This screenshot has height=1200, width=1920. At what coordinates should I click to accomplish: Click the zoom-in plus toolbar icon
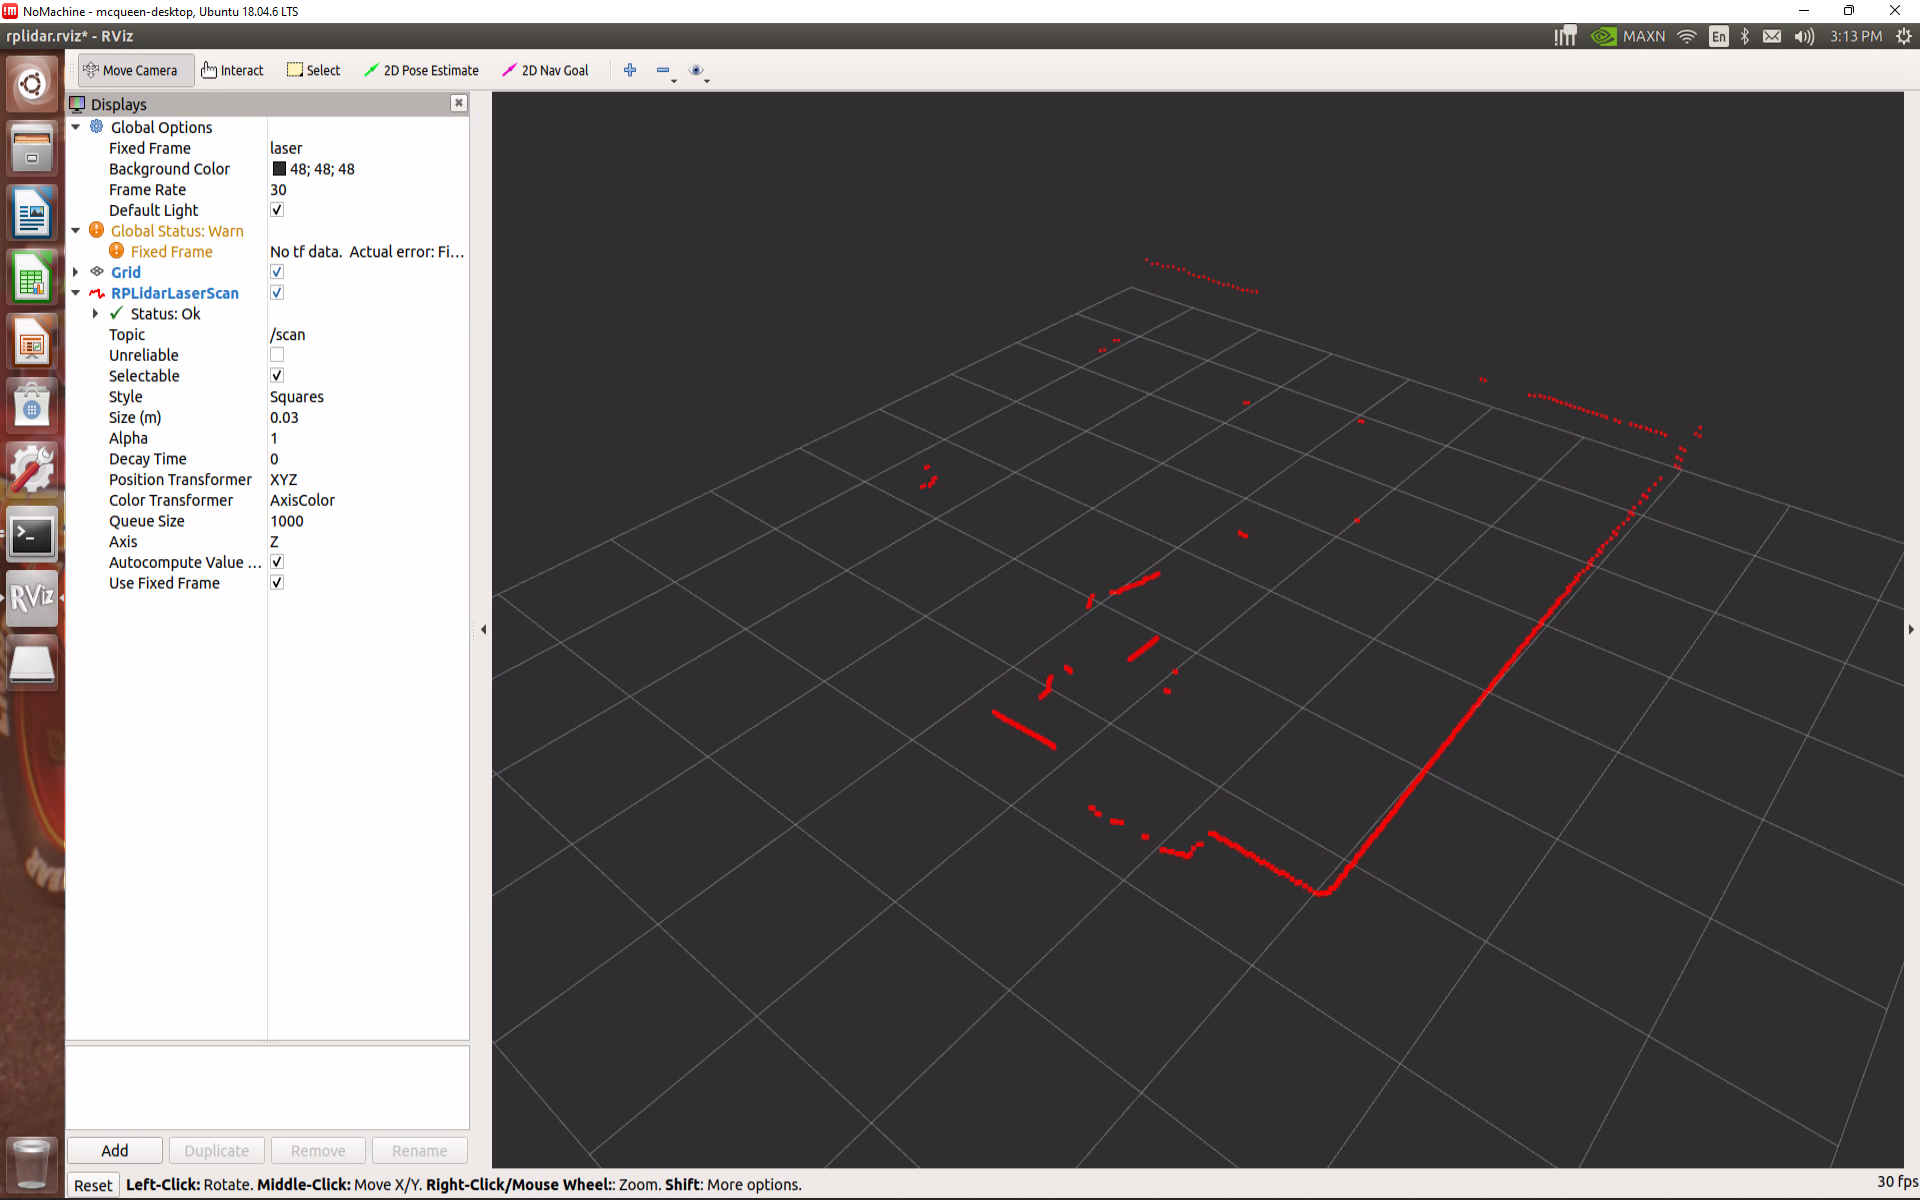tap(630, 70)
